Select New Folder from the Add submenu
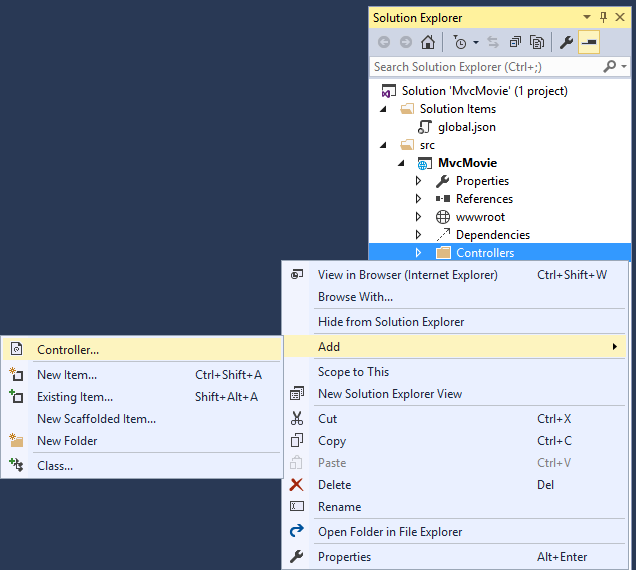This screenshot has height=572, width=637. [67, 441]
